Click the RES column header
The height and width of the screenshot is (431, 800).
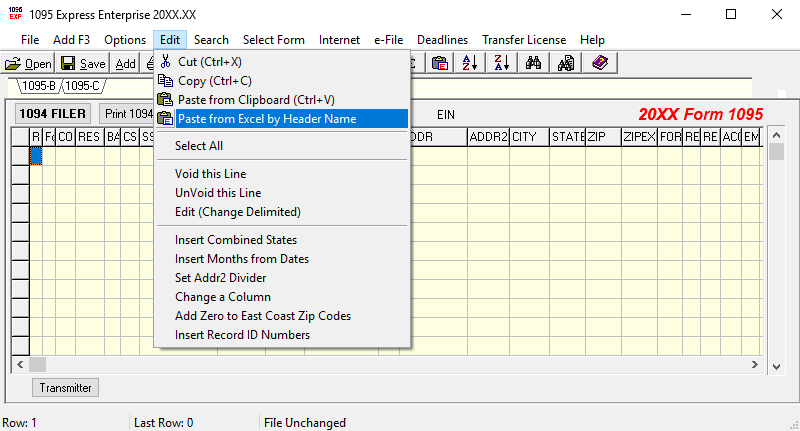pos(90,137)
